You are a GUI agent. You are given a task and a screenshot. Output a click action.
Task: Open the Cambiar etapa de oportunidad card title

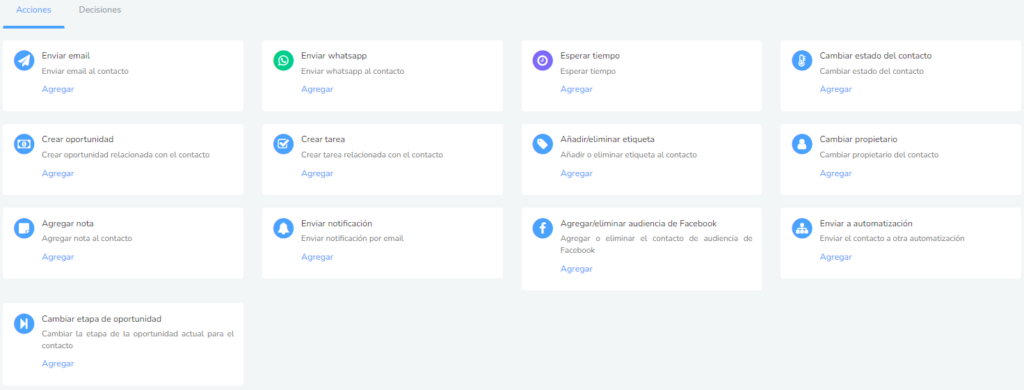click(x=101, y=318)
